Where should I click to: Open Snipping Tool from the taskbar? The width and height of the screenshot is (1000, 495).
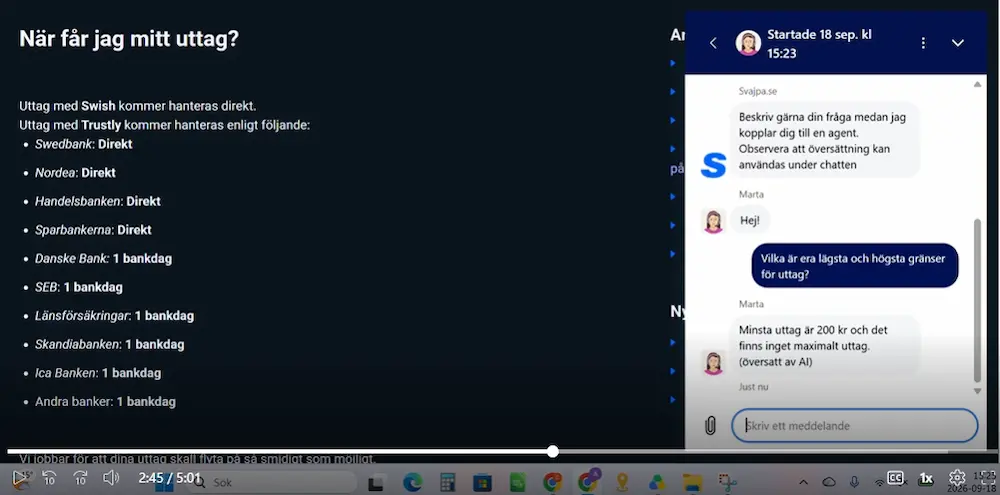727,483
